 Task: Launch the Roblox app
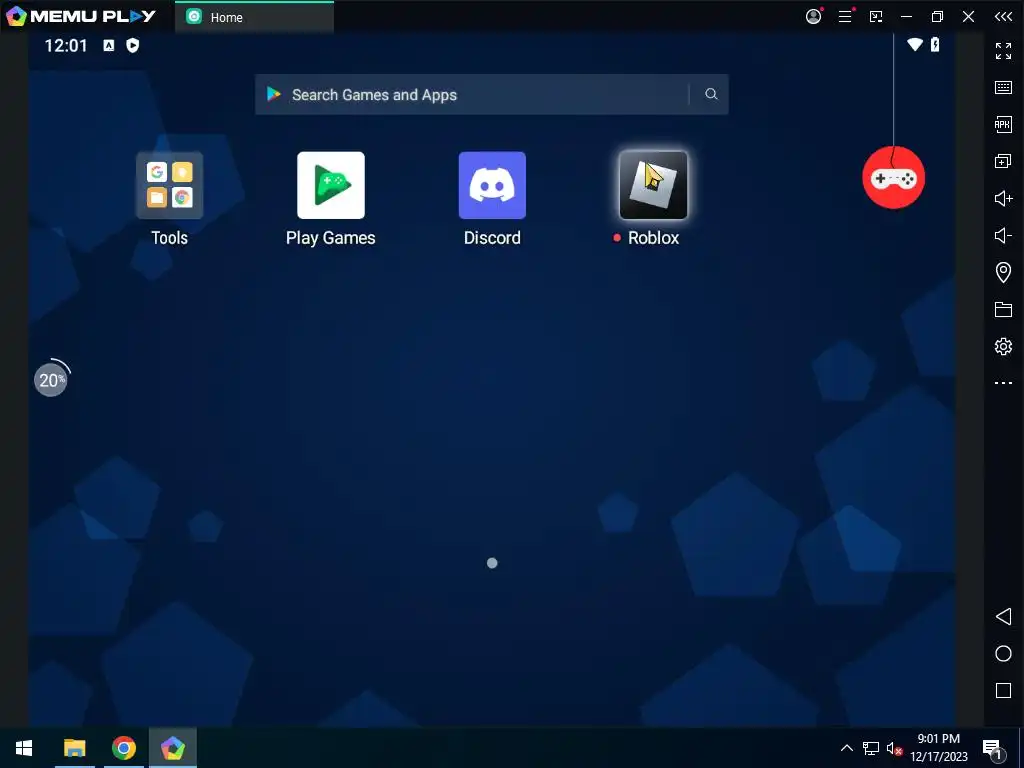pyautogui.click(x=653, y=185)
